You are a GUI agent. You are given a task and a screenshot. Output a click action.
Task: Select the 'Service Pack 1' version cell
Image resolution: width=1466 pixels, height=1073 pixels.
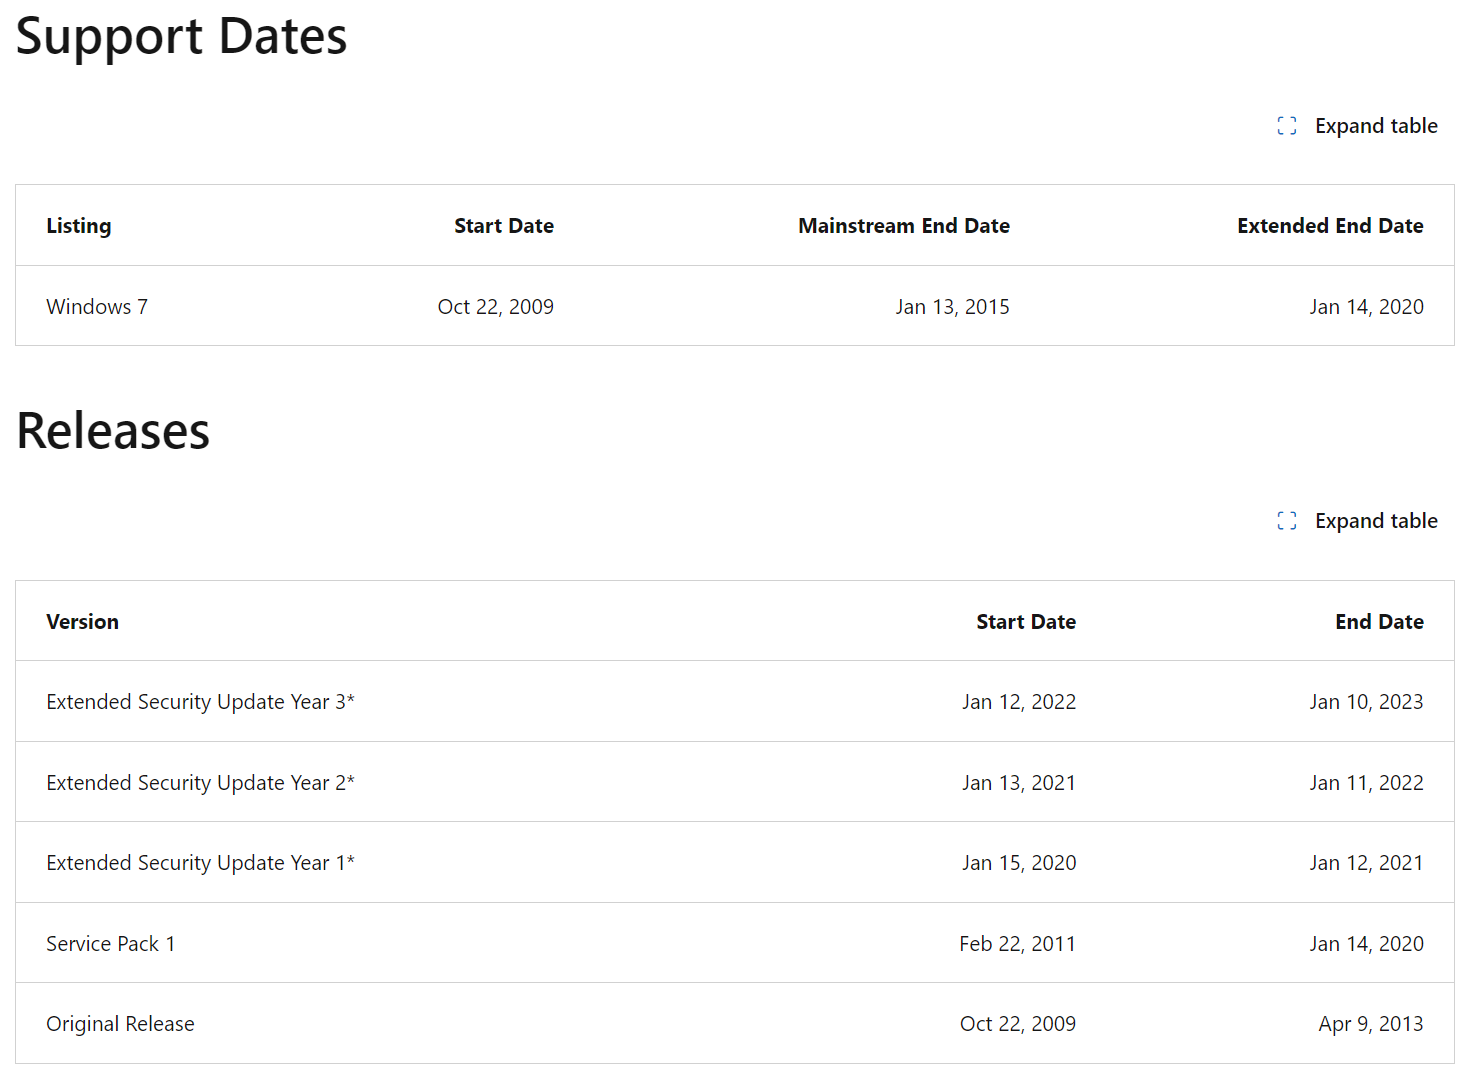coord(111,944)
